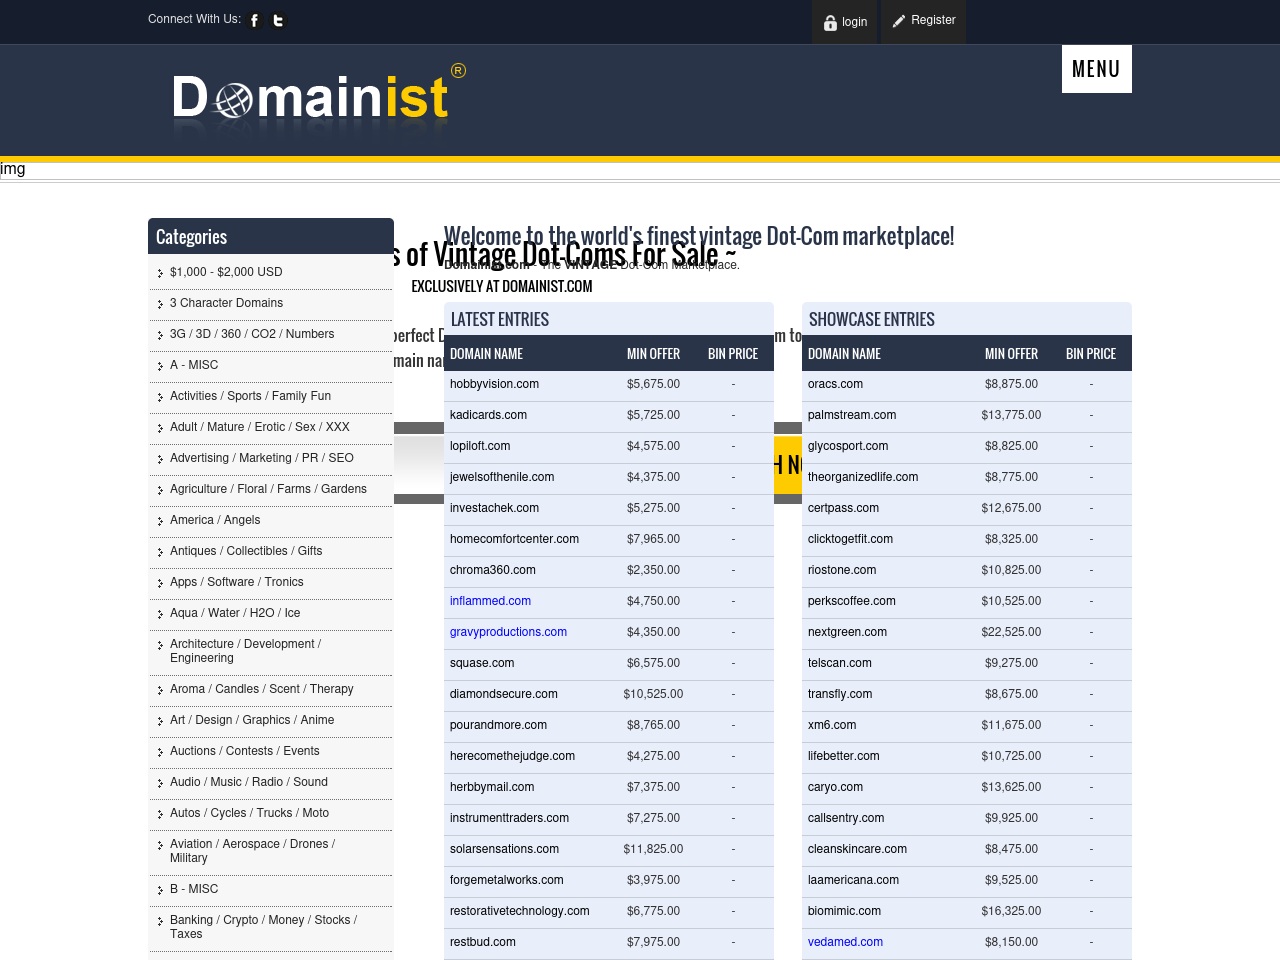
Task: Open the Adult / Mature category
Action: click(260, 427)
